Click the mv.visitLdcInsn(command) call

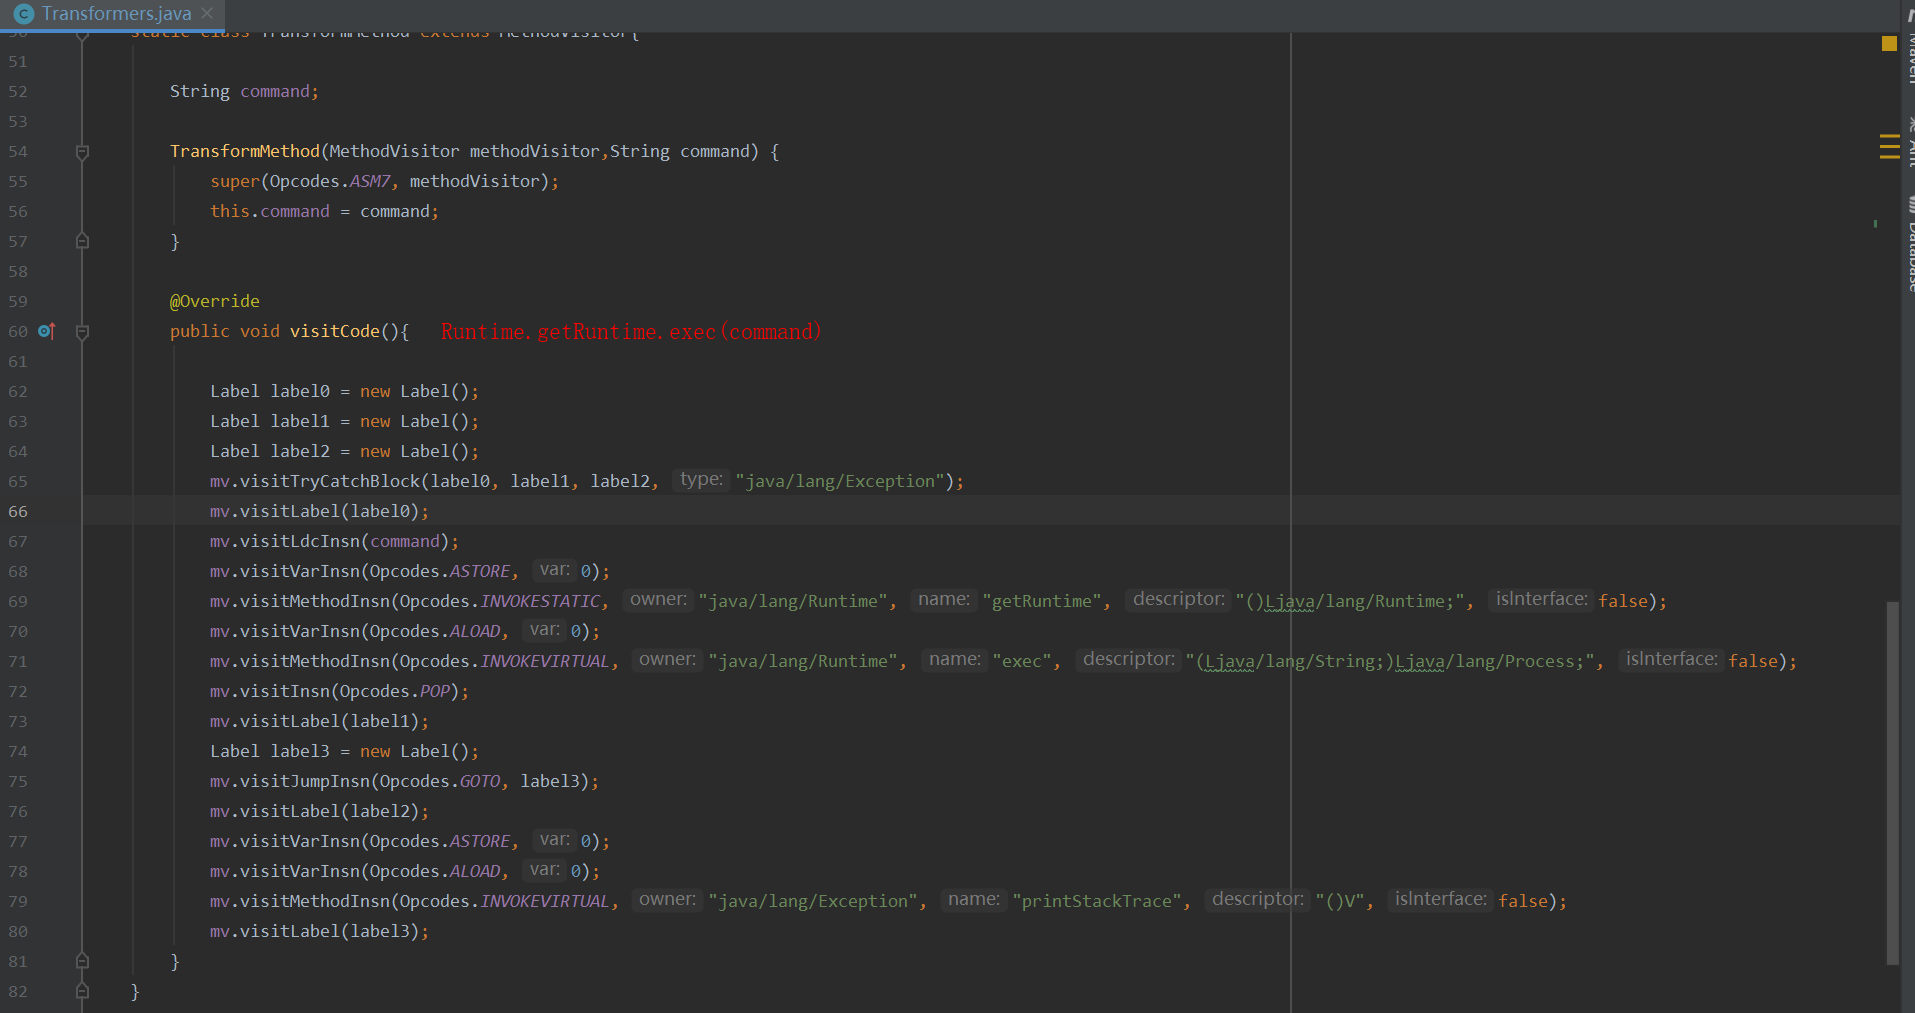[334, 541]
